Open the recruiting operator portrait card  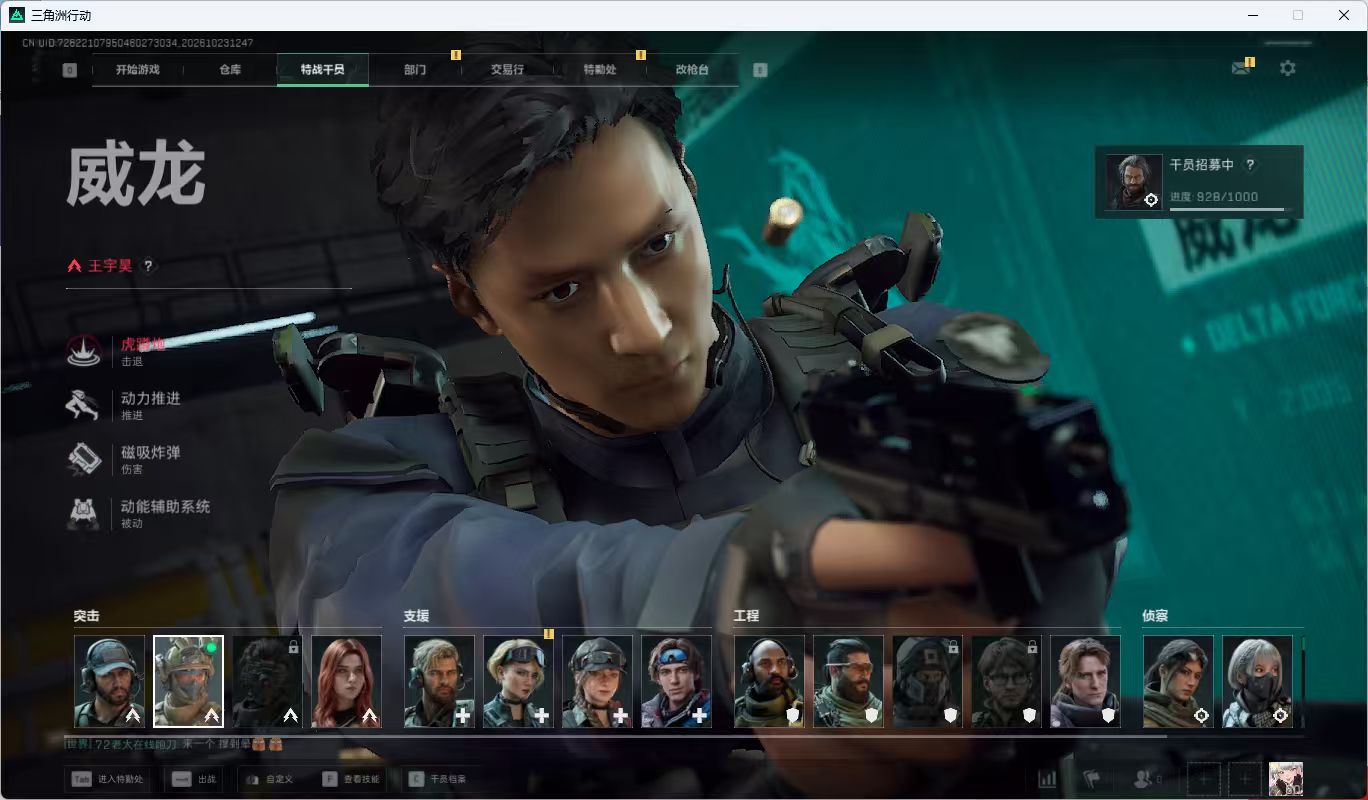tap(1134, 182)
